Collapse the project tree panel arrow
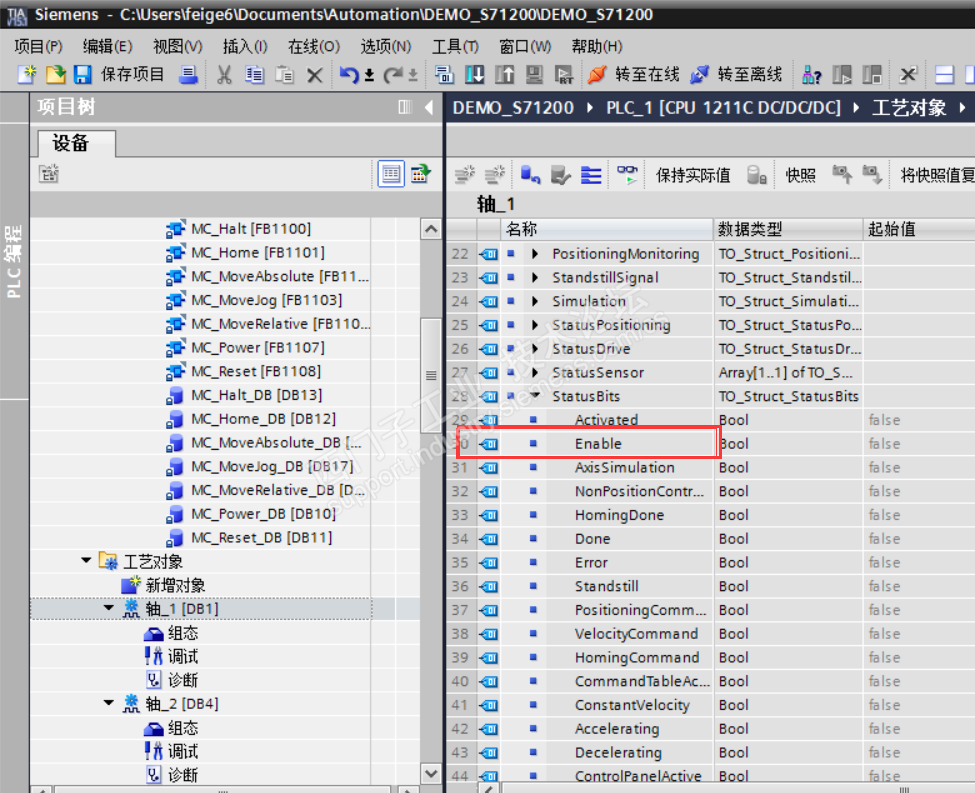 429,107
